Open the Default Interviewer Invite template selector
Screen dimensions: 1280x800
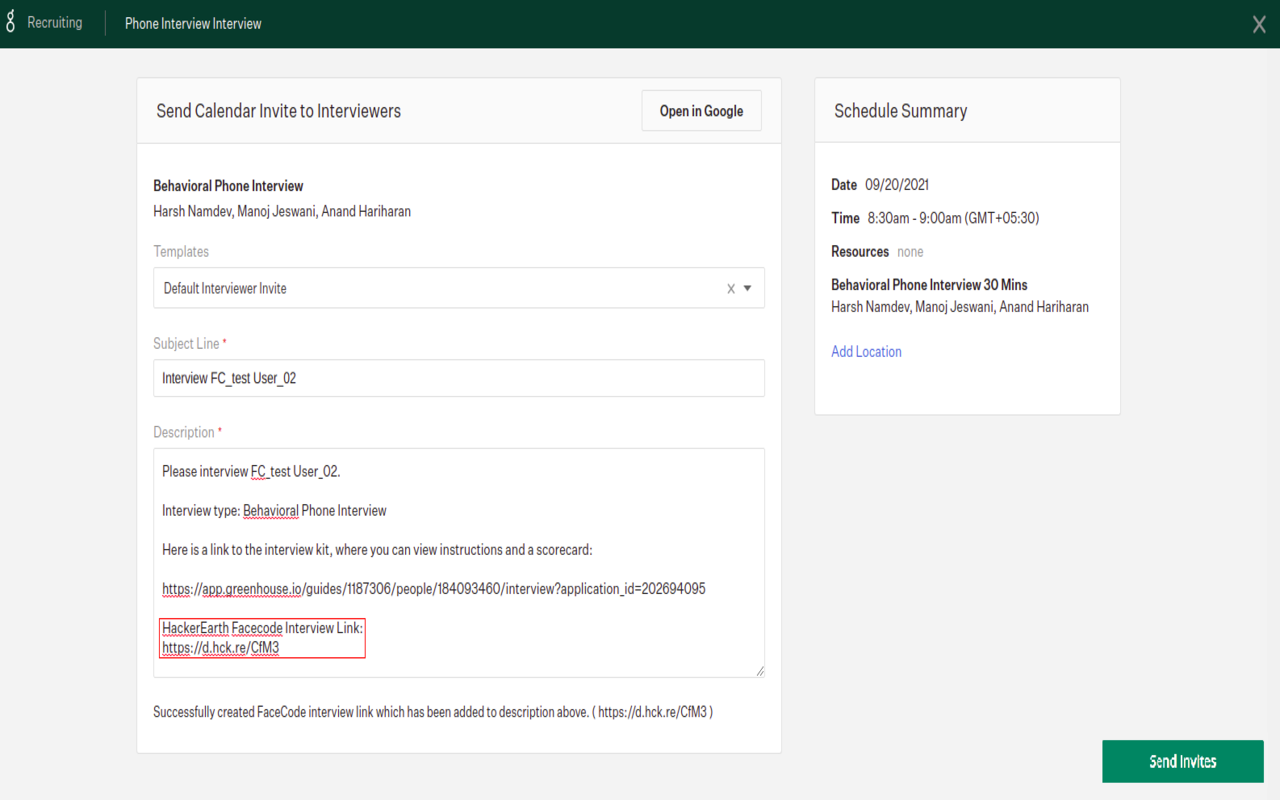click(459, 288)
